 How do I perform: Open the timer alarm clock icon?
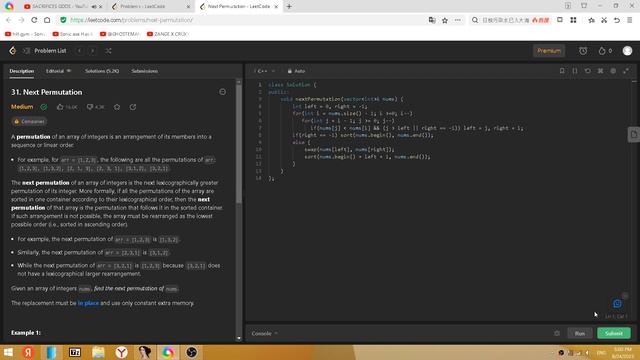click(583, 51)
